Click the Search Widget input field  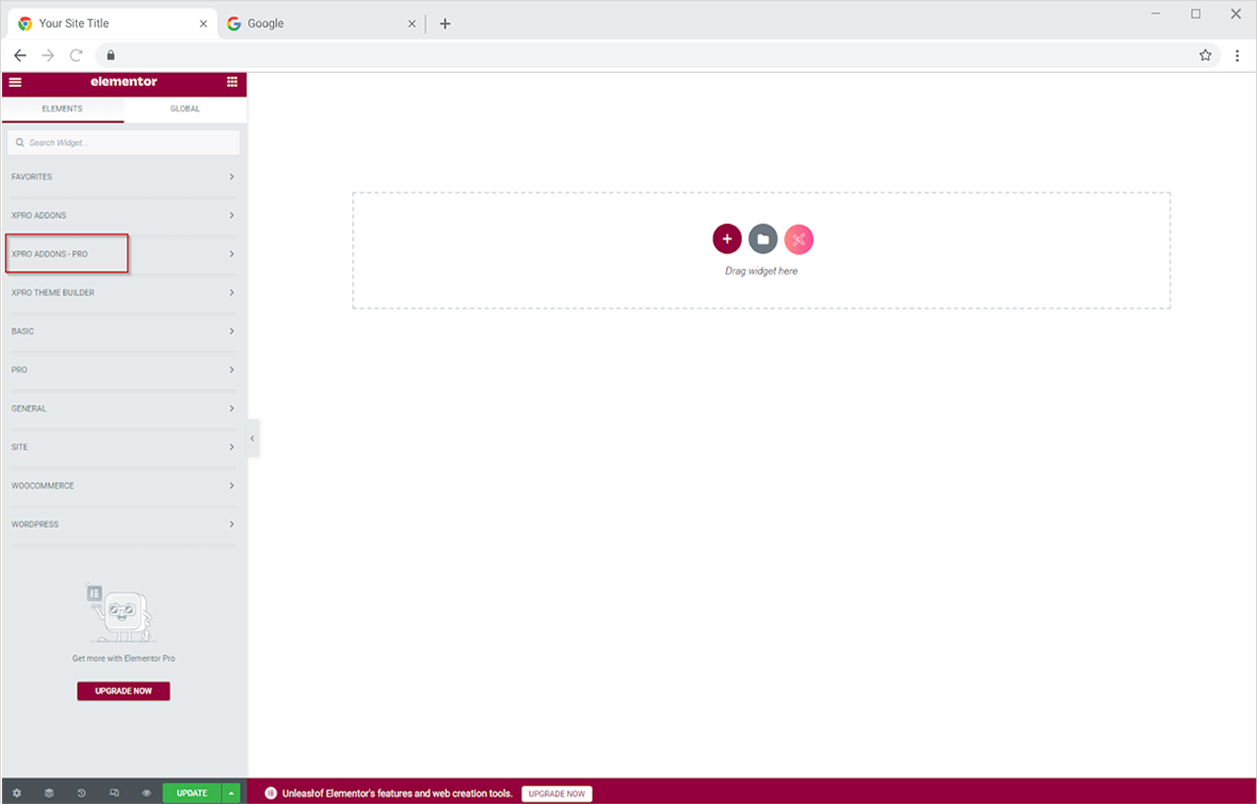124,143
